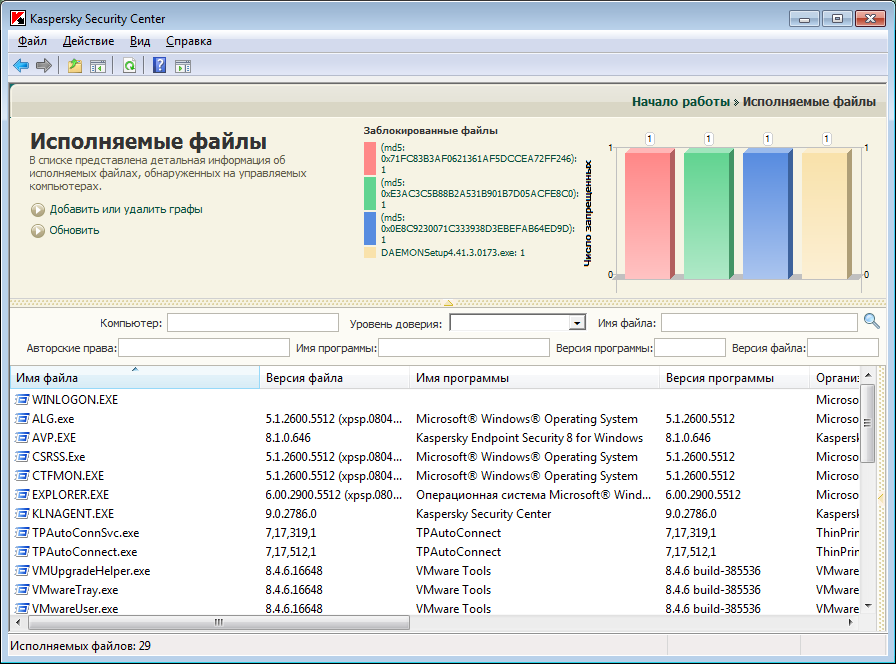Select the AVP.EXE row in file list
896x664 pixels.
(54, 438)
